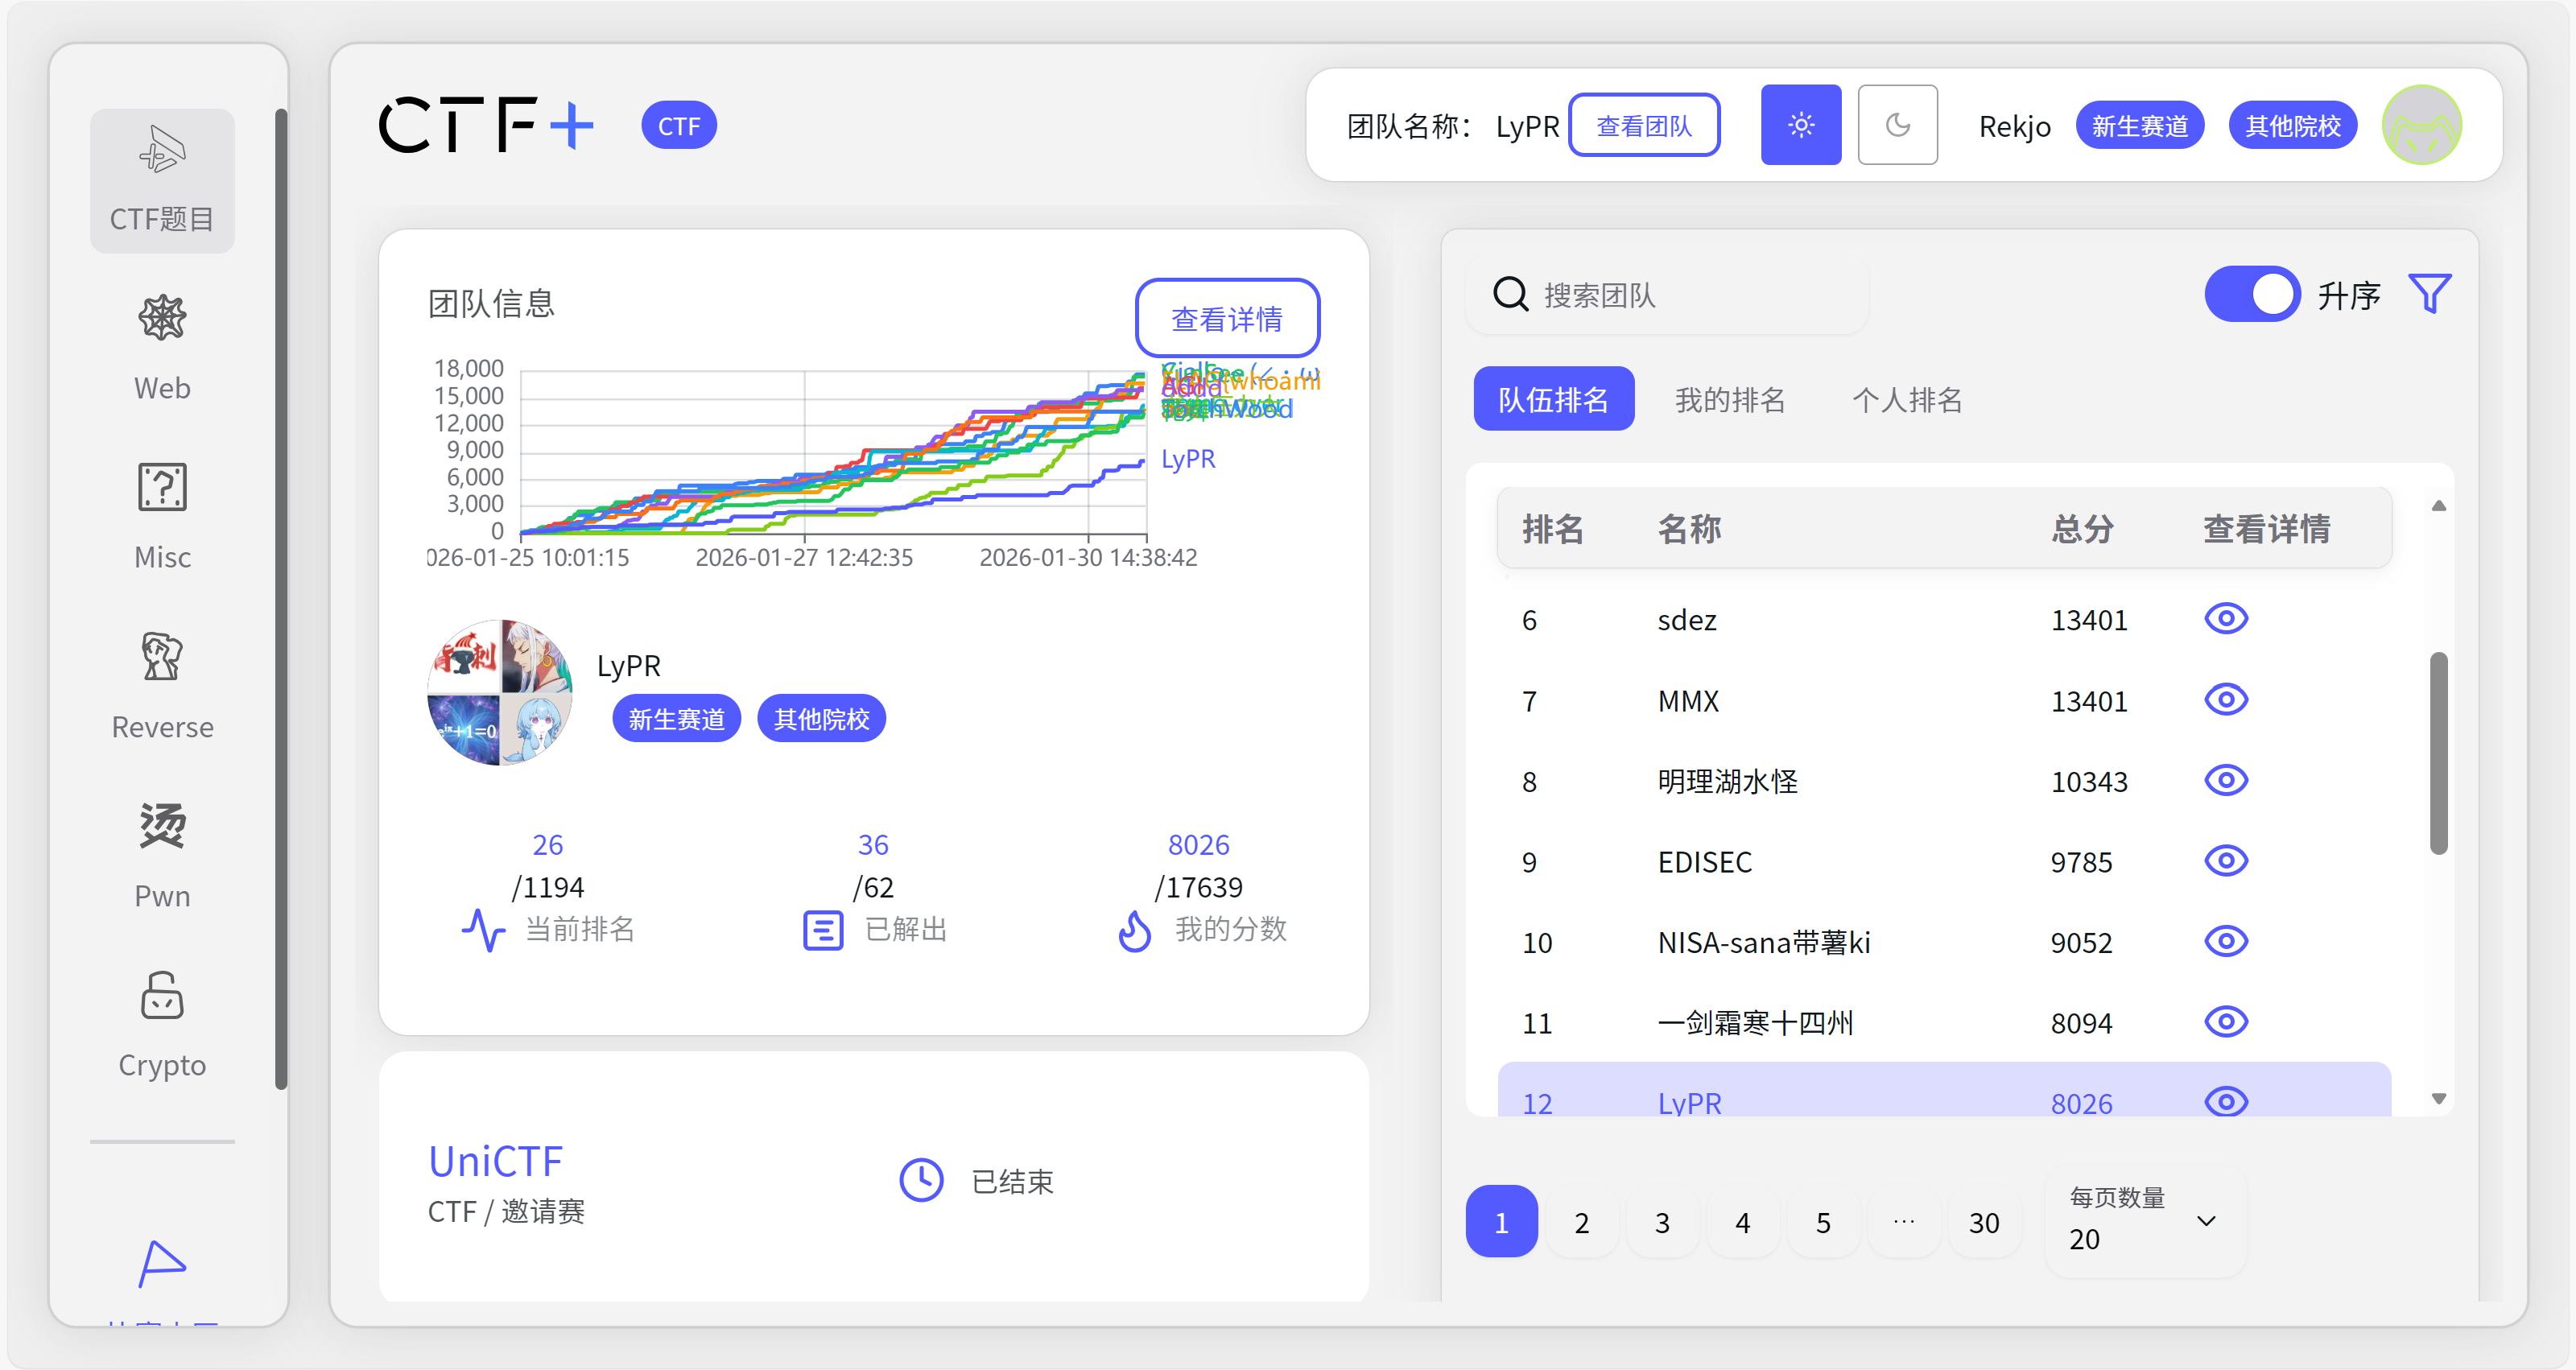This screenshot has height=1370, width=2576.
Task: Open the CTF题目 category in sidebar
Action: click(162, 180)
